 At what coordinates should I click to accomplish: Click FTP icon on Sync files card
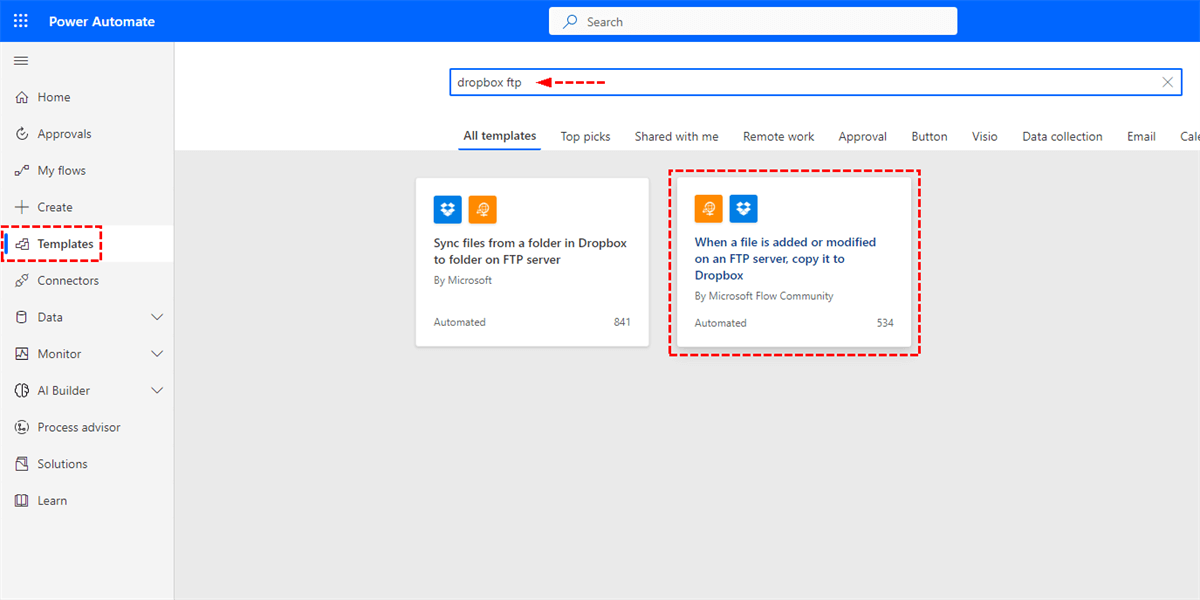click(483, 209)
